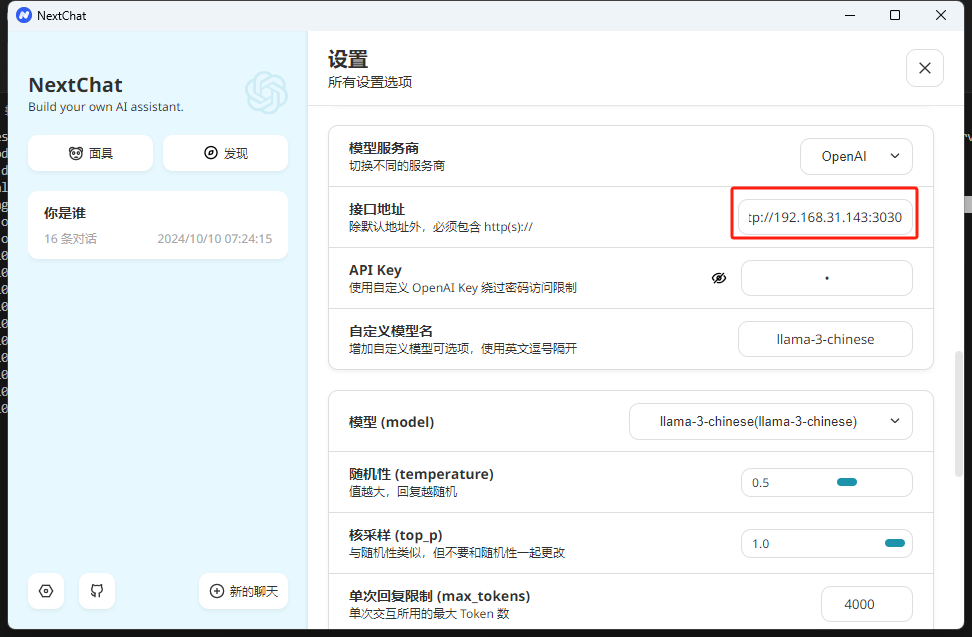Screen dimensions: 972x637
Task: Click the 2024/10/10 07:24:15 timestamp
Action: [214, 239]
